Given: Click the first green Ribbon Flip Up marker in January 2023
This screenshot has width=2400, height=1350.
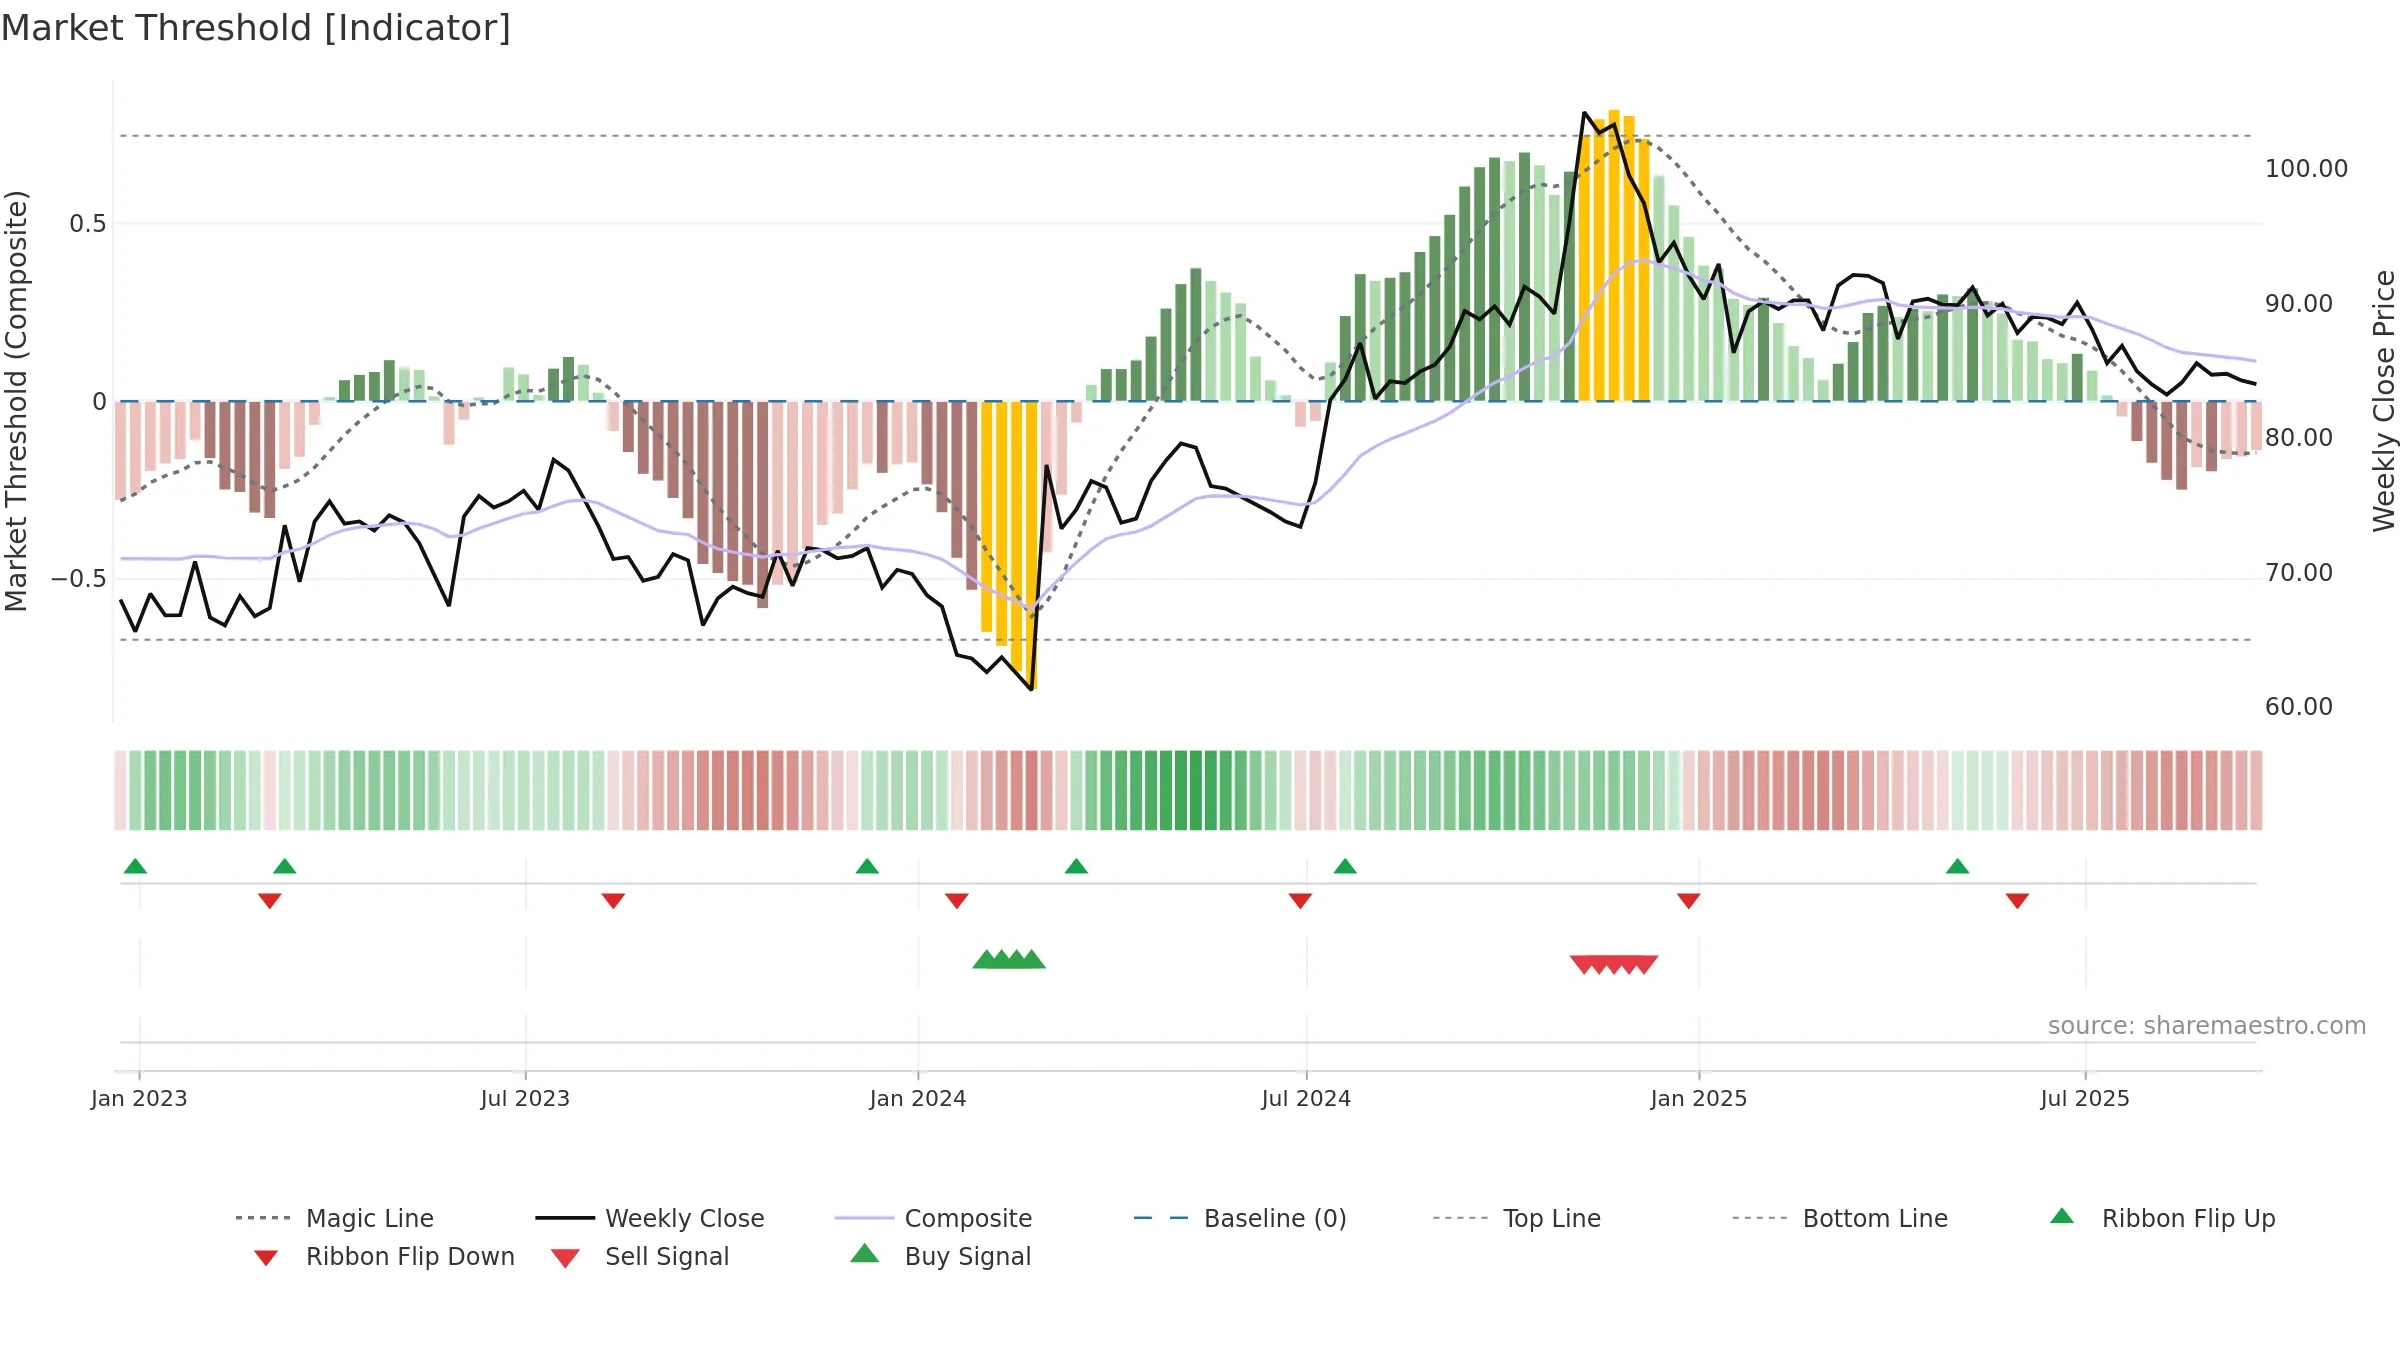Looking at the screenshot, I should 135,866.
